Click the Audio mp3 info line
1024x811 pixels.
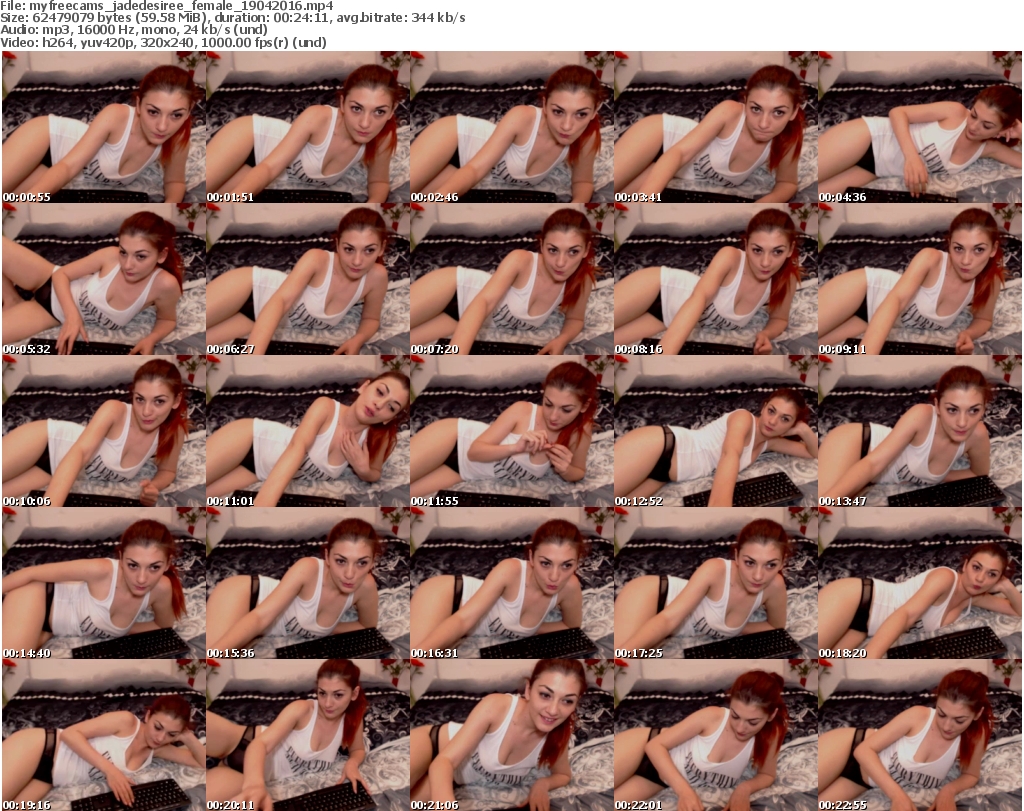[134, 30]
